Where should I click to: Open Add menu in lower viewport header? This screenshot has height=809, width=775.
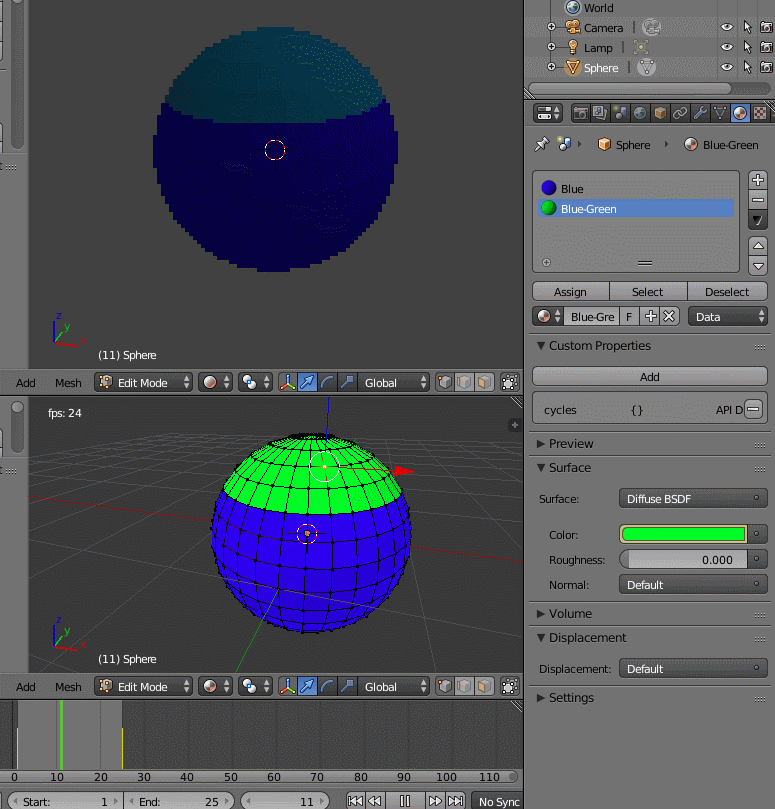tap(26, 687)
